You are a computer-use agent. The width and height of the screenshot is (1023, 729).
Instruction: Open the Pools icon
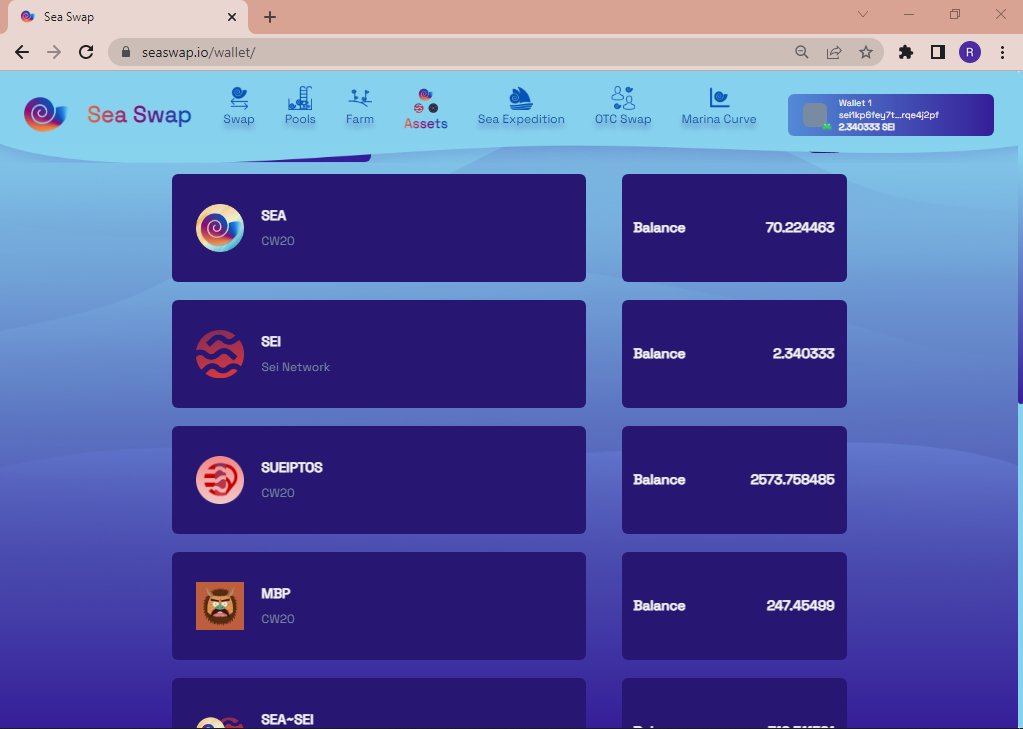coord(300,98)
